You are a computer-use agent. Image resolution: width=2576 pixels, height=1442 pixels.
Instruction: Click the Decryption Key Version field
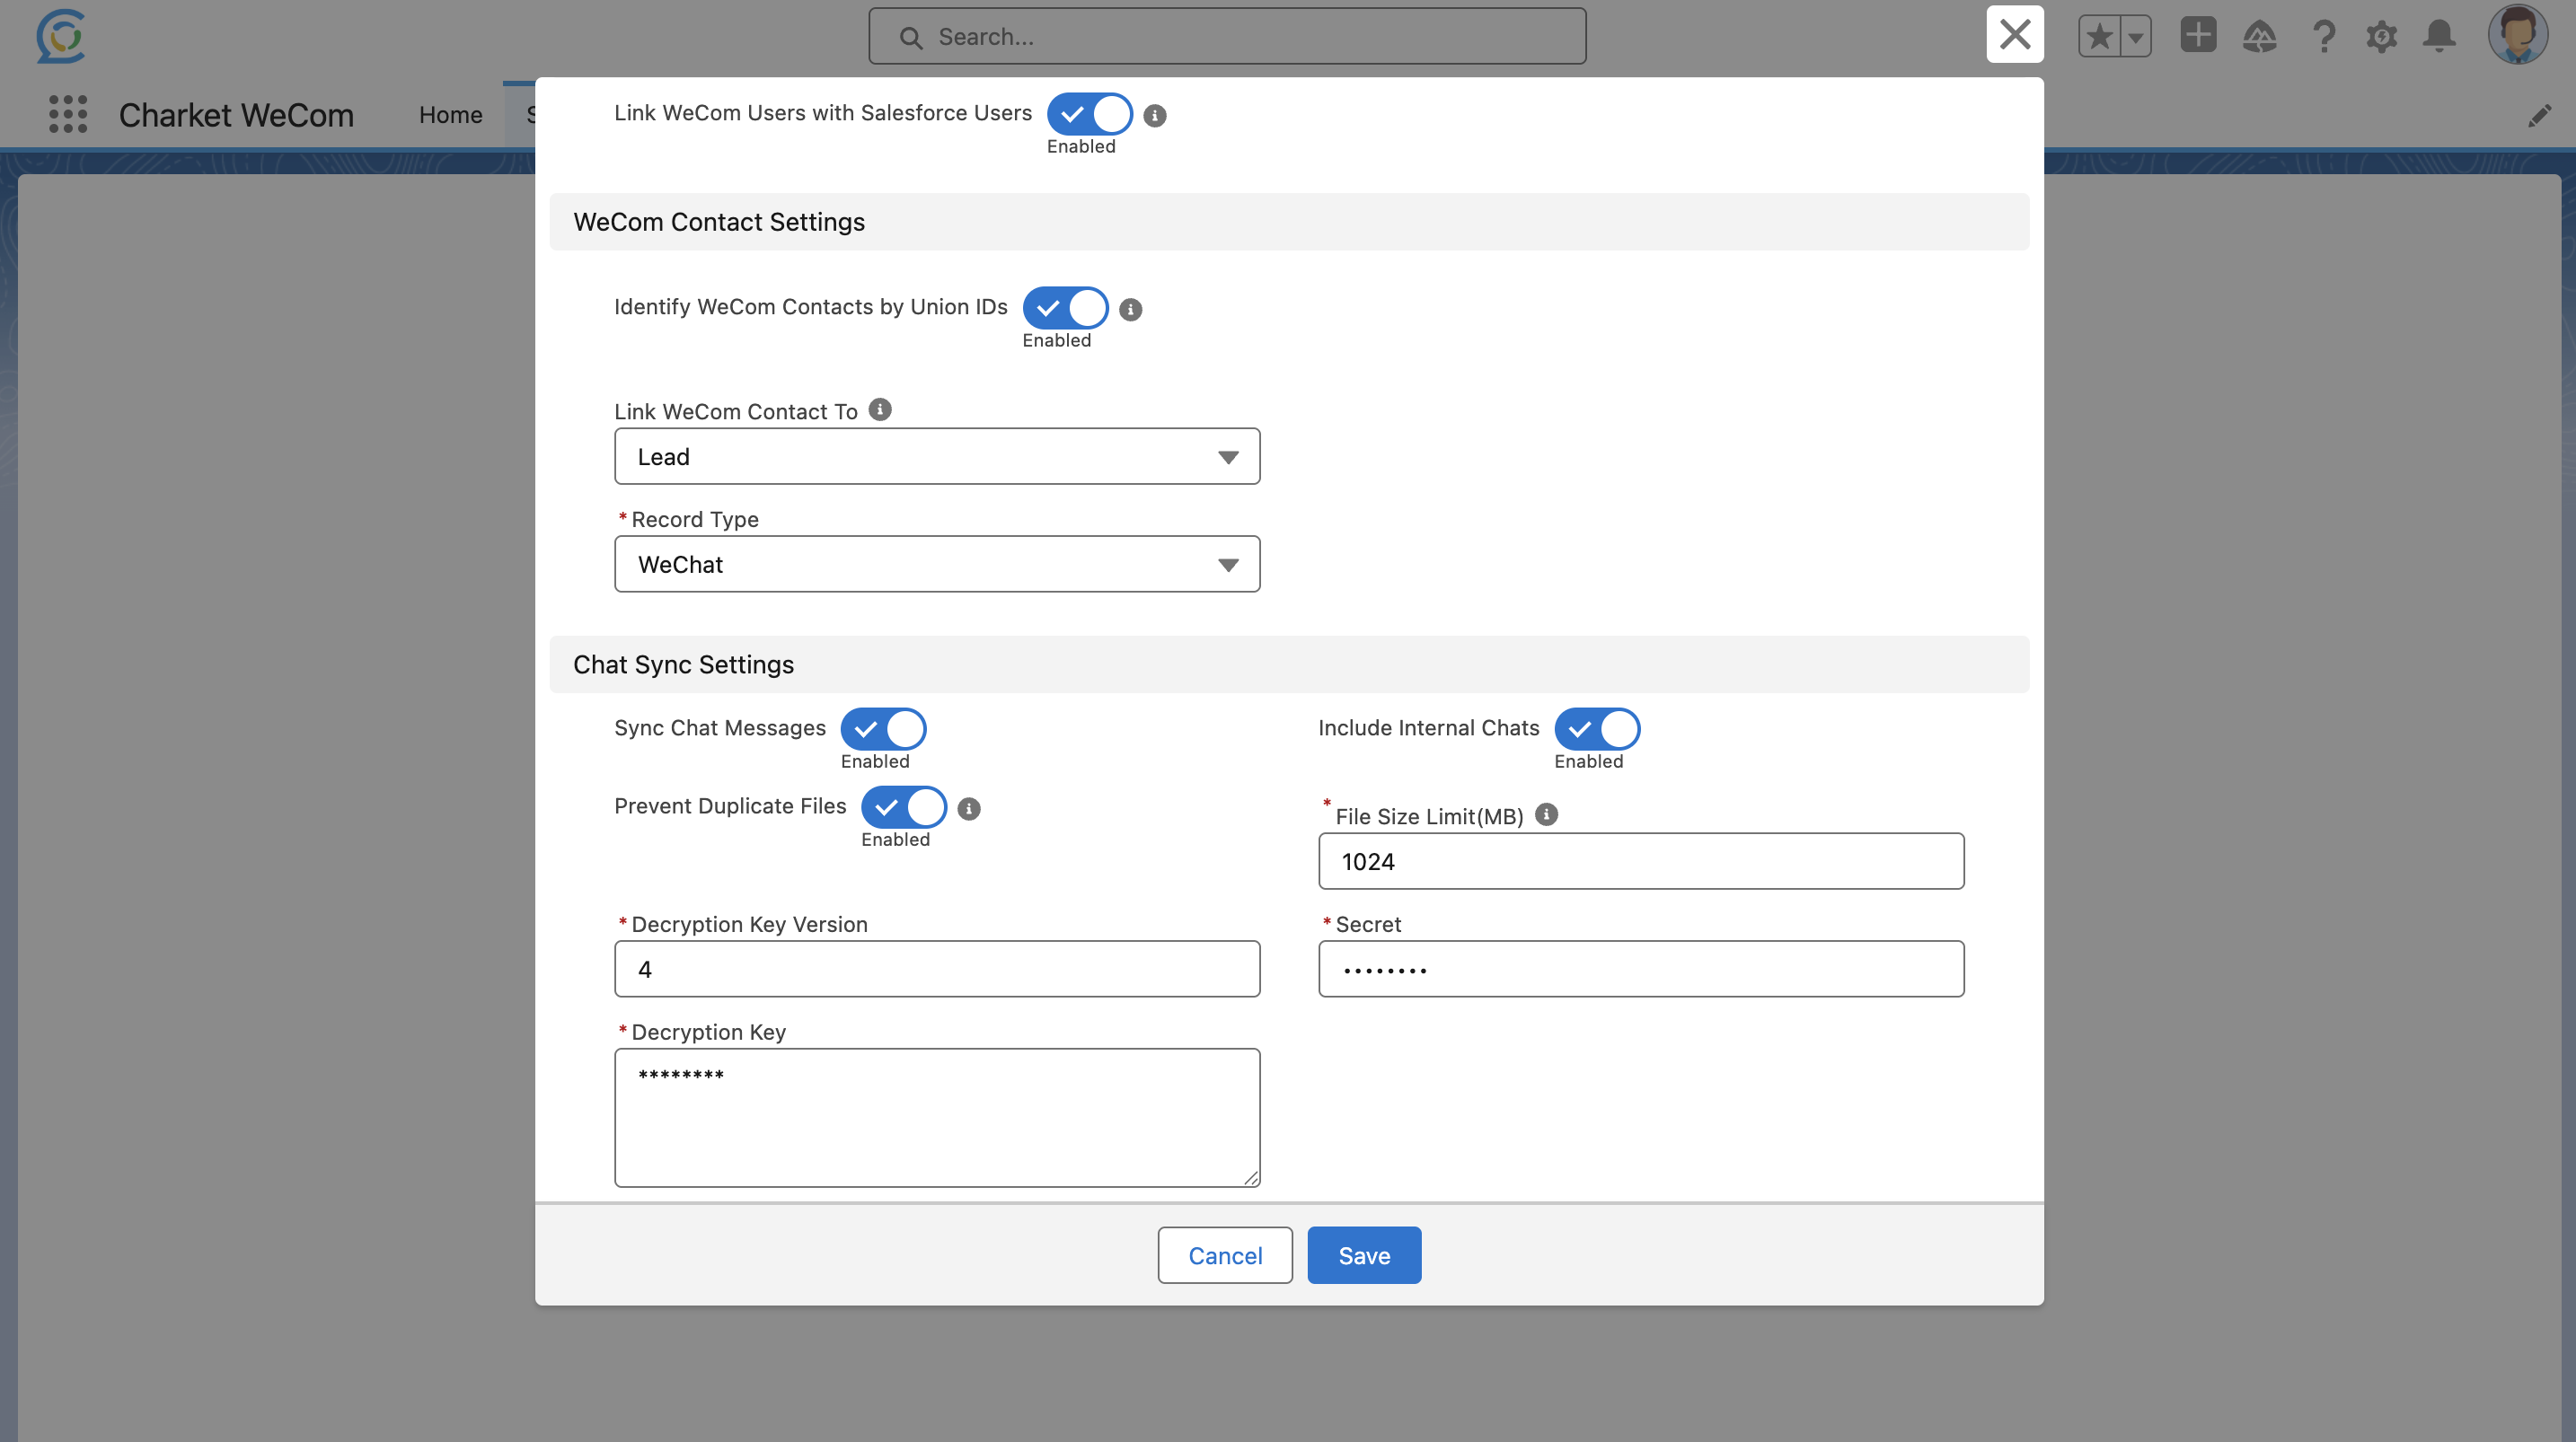[936, 968]
